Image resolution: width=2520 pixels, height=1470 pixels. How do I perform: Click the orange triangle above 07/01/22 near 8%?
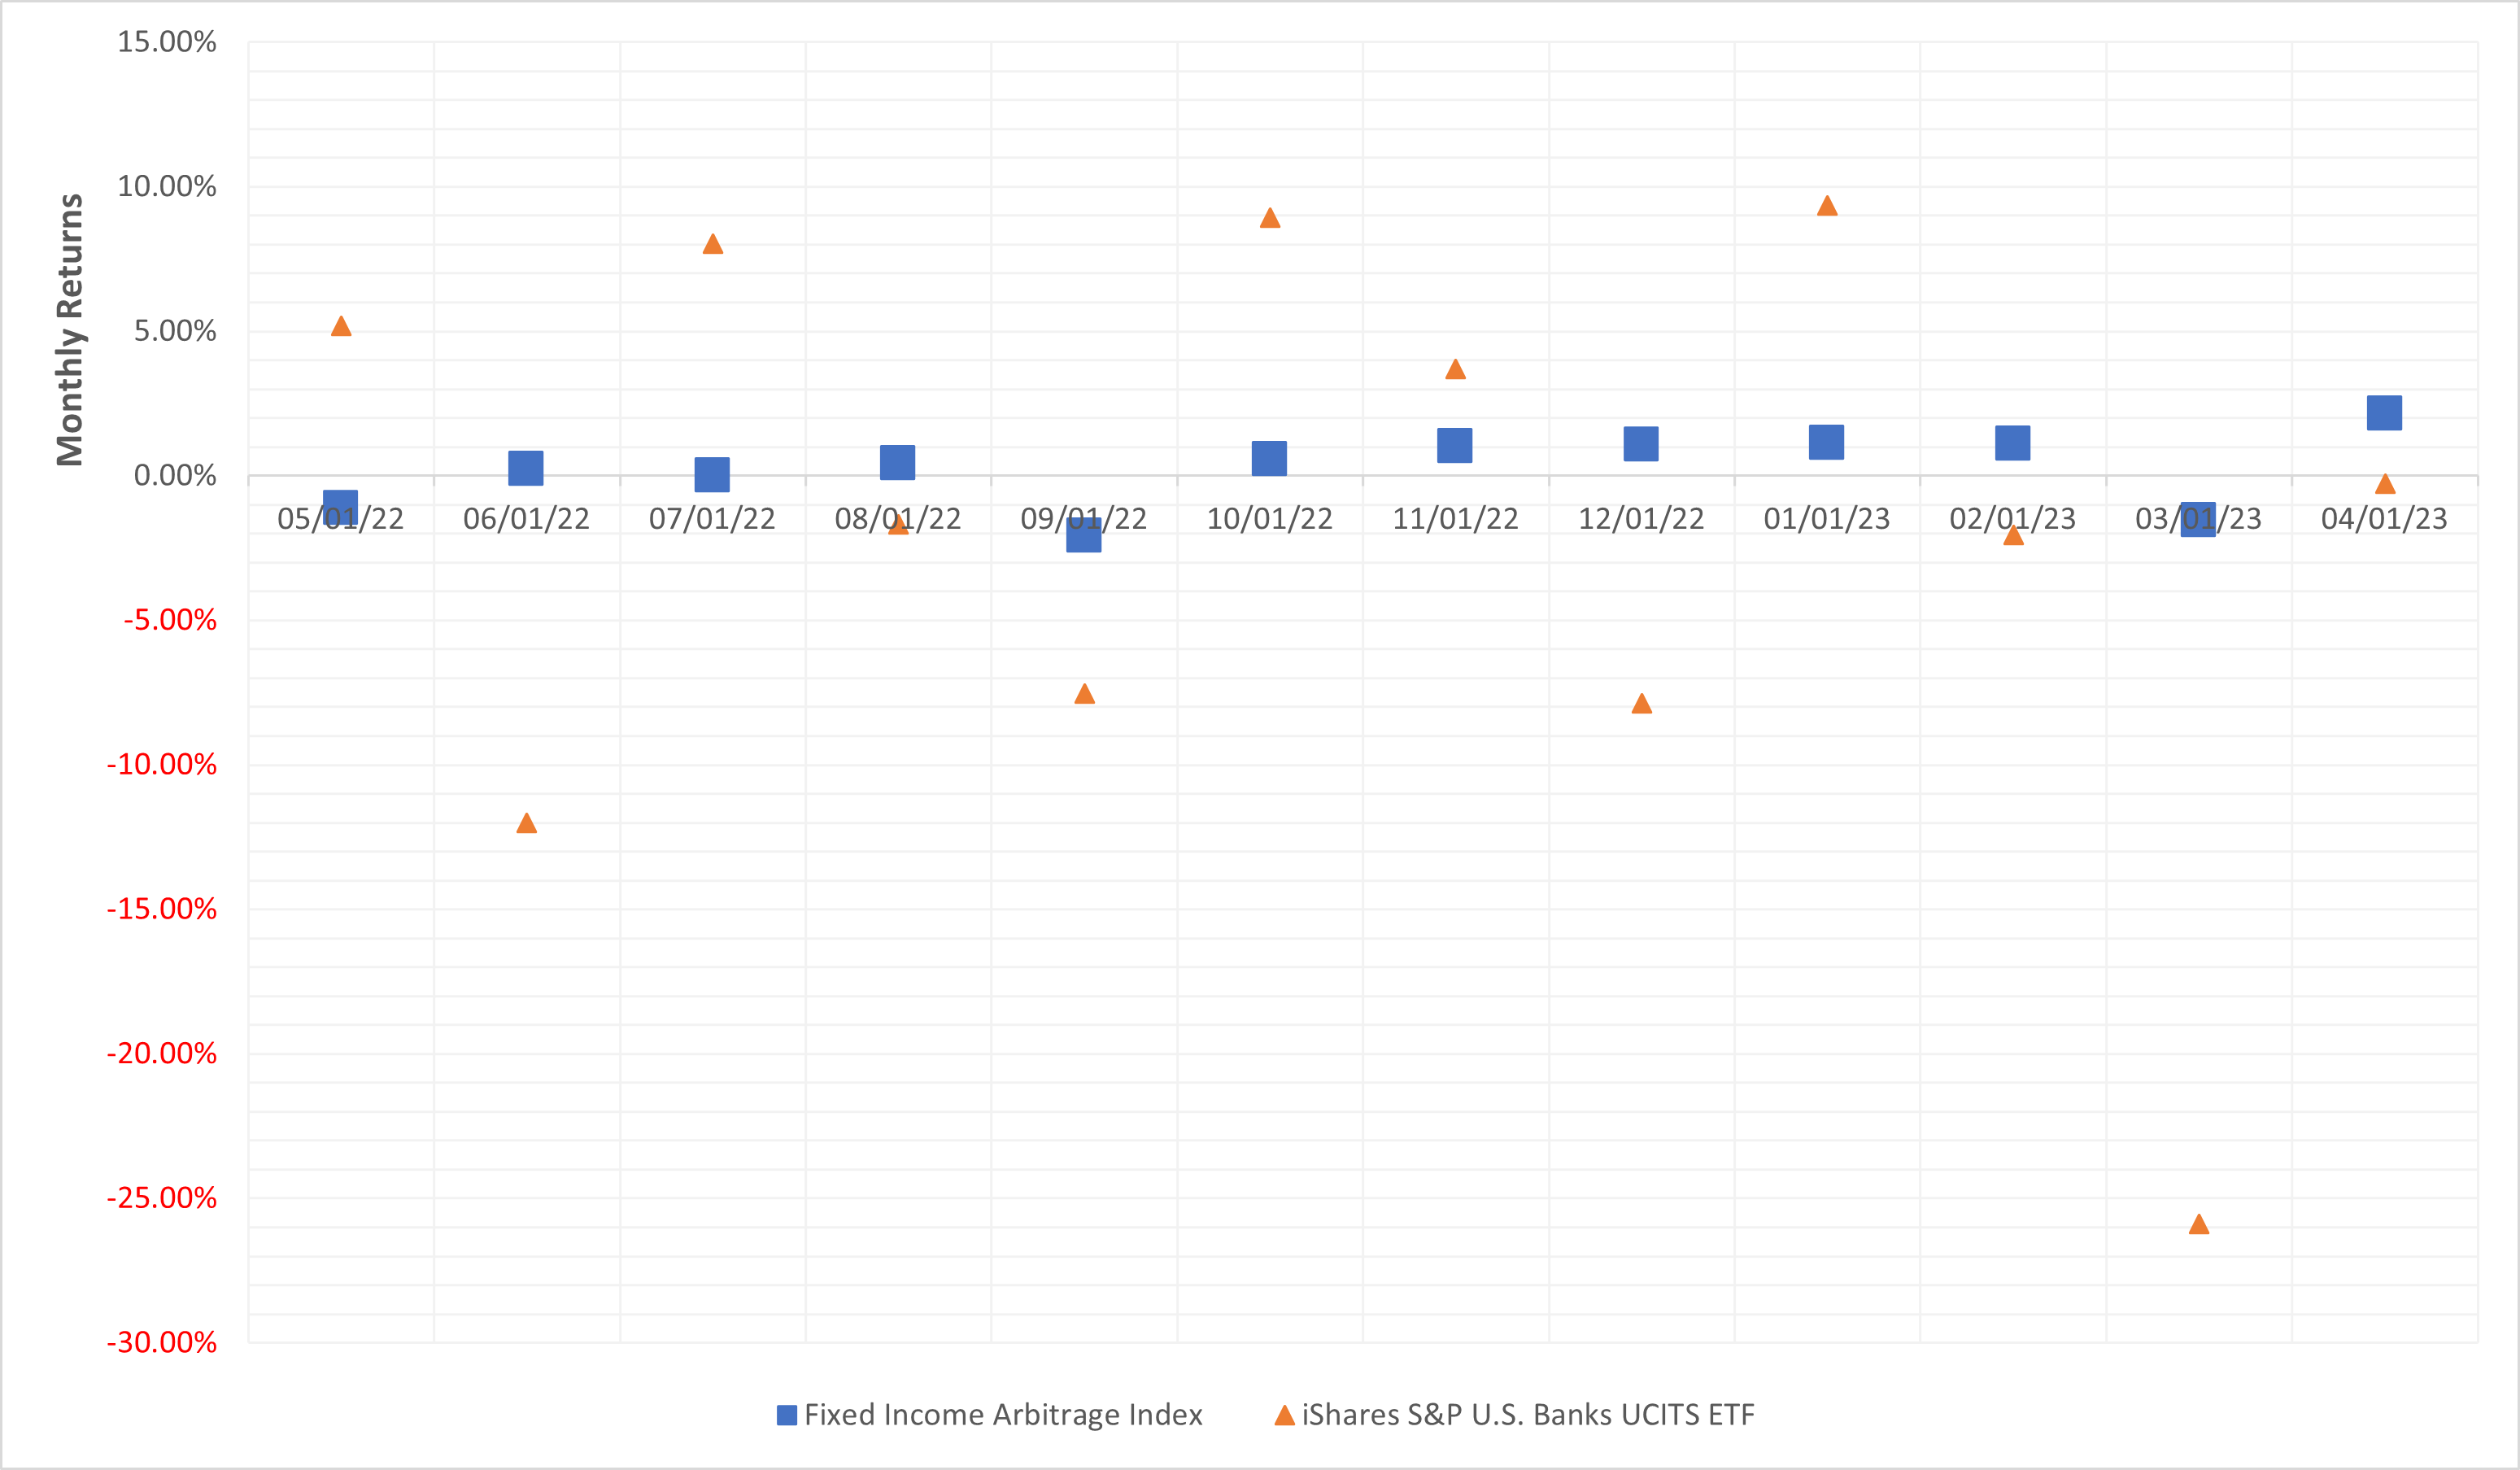pos(713,245)
